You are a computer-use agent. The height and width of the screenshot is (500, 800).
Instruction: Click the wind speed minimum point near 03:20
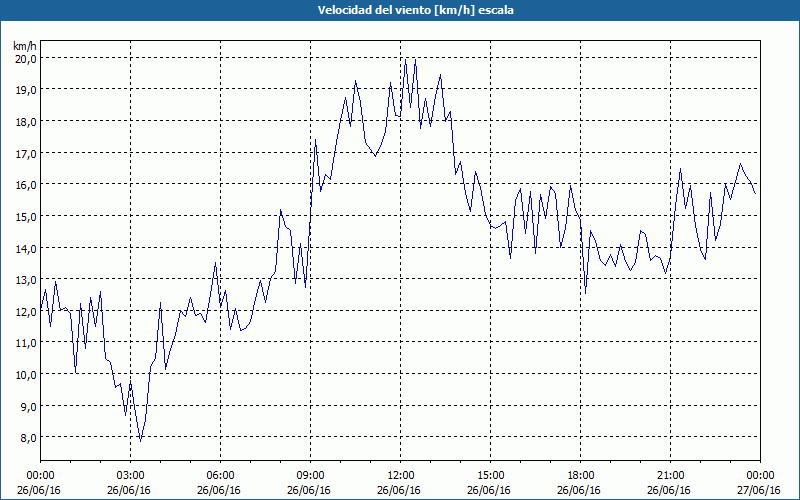(x=140, y=441)
